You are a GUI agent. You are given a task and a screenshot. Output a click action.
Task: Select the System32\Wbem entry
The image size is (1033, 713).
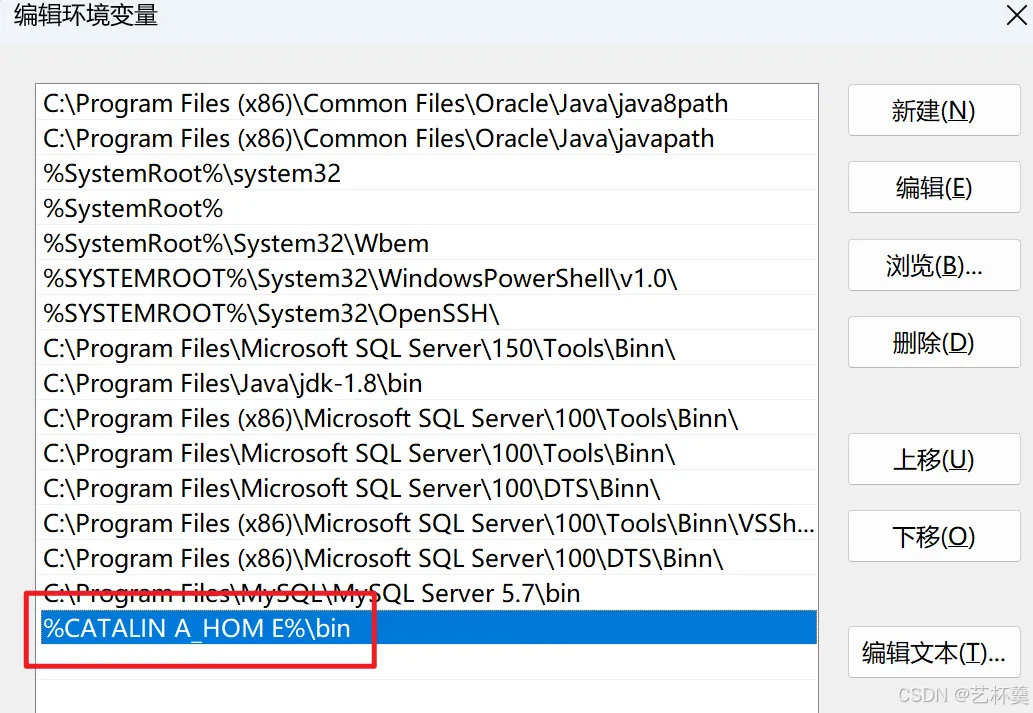pyautogui.click(x=427, y=243)
